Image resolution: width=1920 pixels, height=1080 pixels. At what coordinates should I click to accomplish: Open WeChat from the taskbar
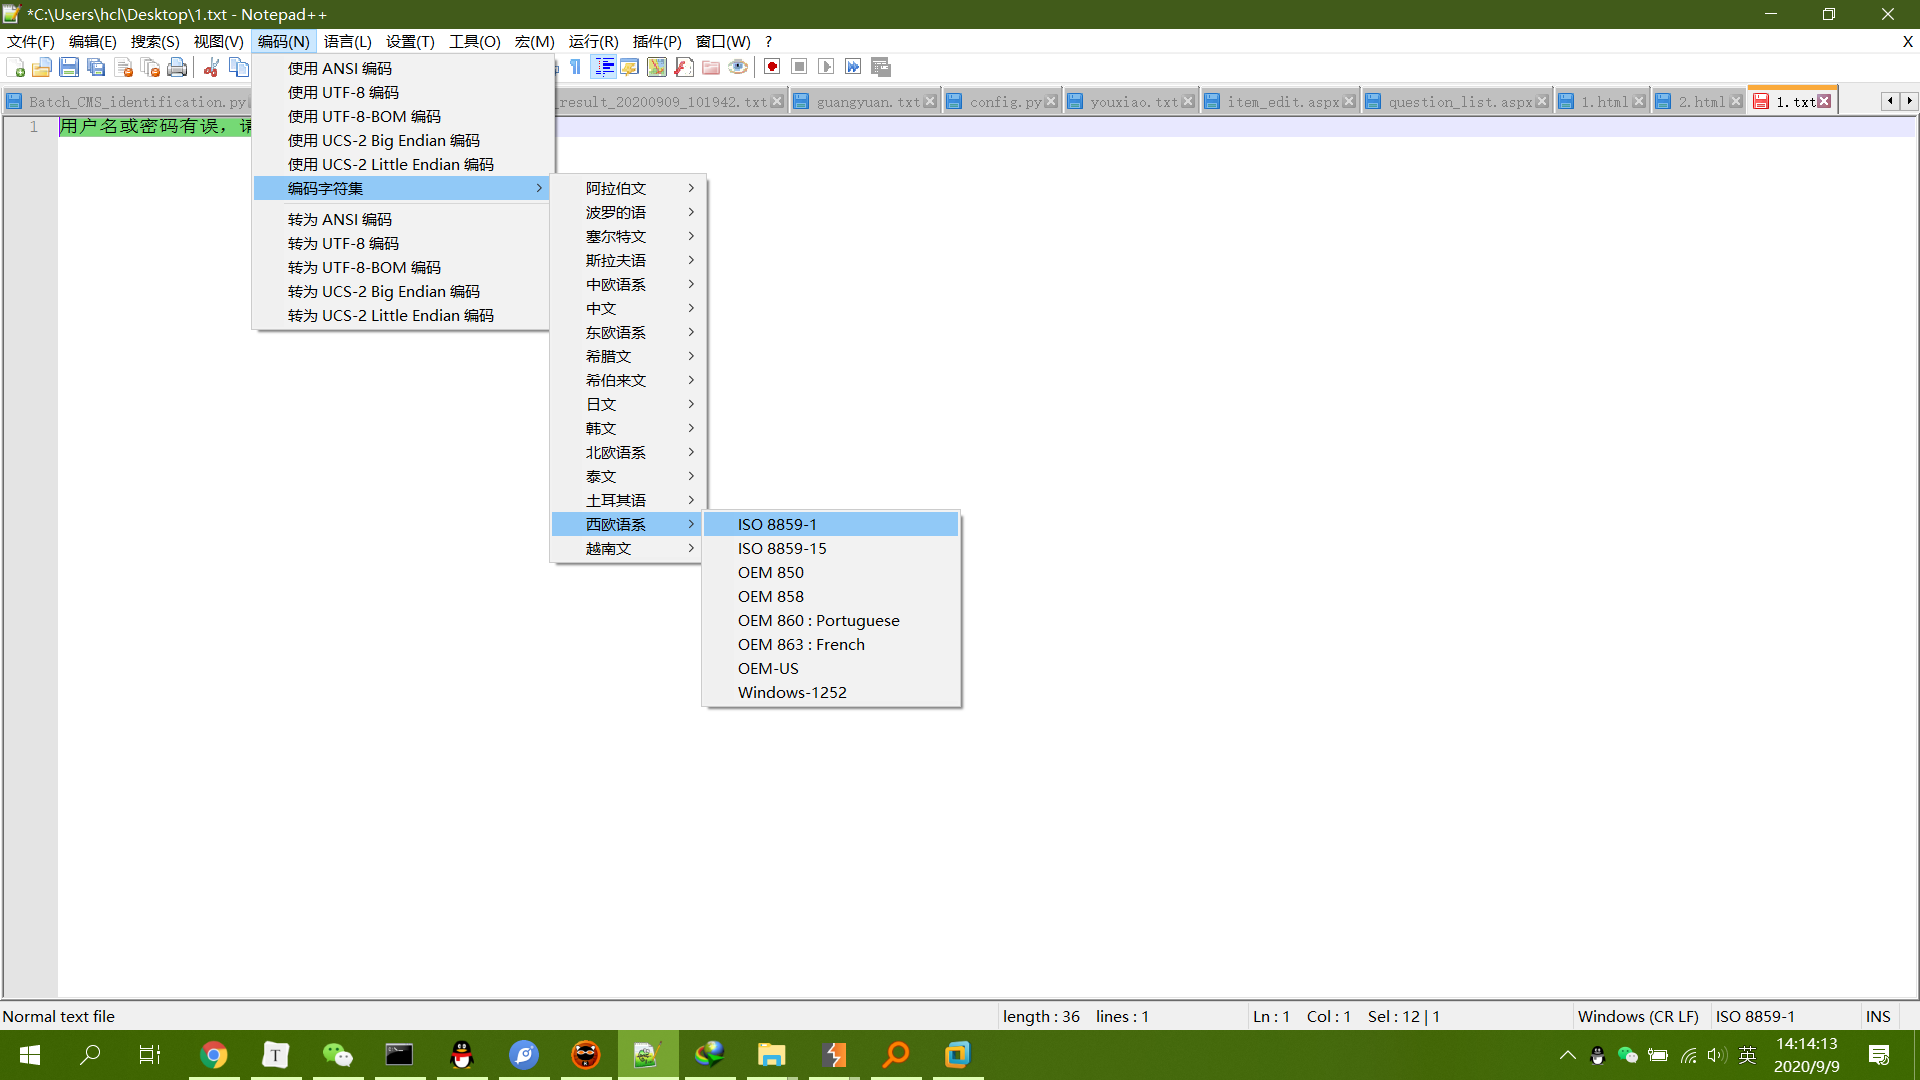point(337,1055)
